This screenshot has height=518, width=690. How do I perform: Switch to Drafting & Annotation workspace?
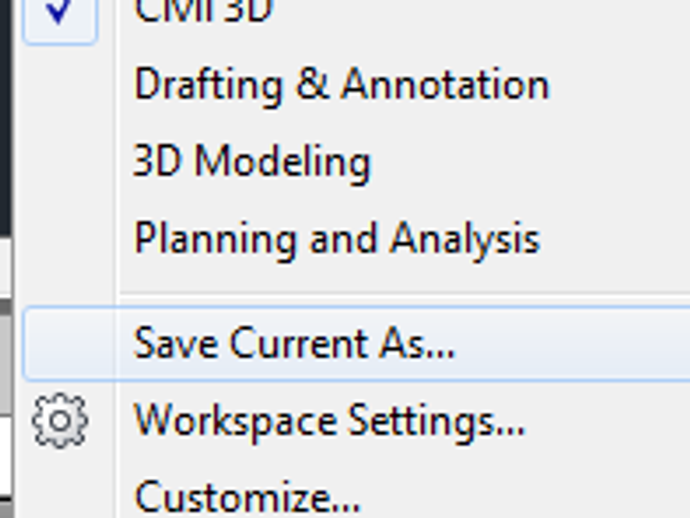coord(341,84)
